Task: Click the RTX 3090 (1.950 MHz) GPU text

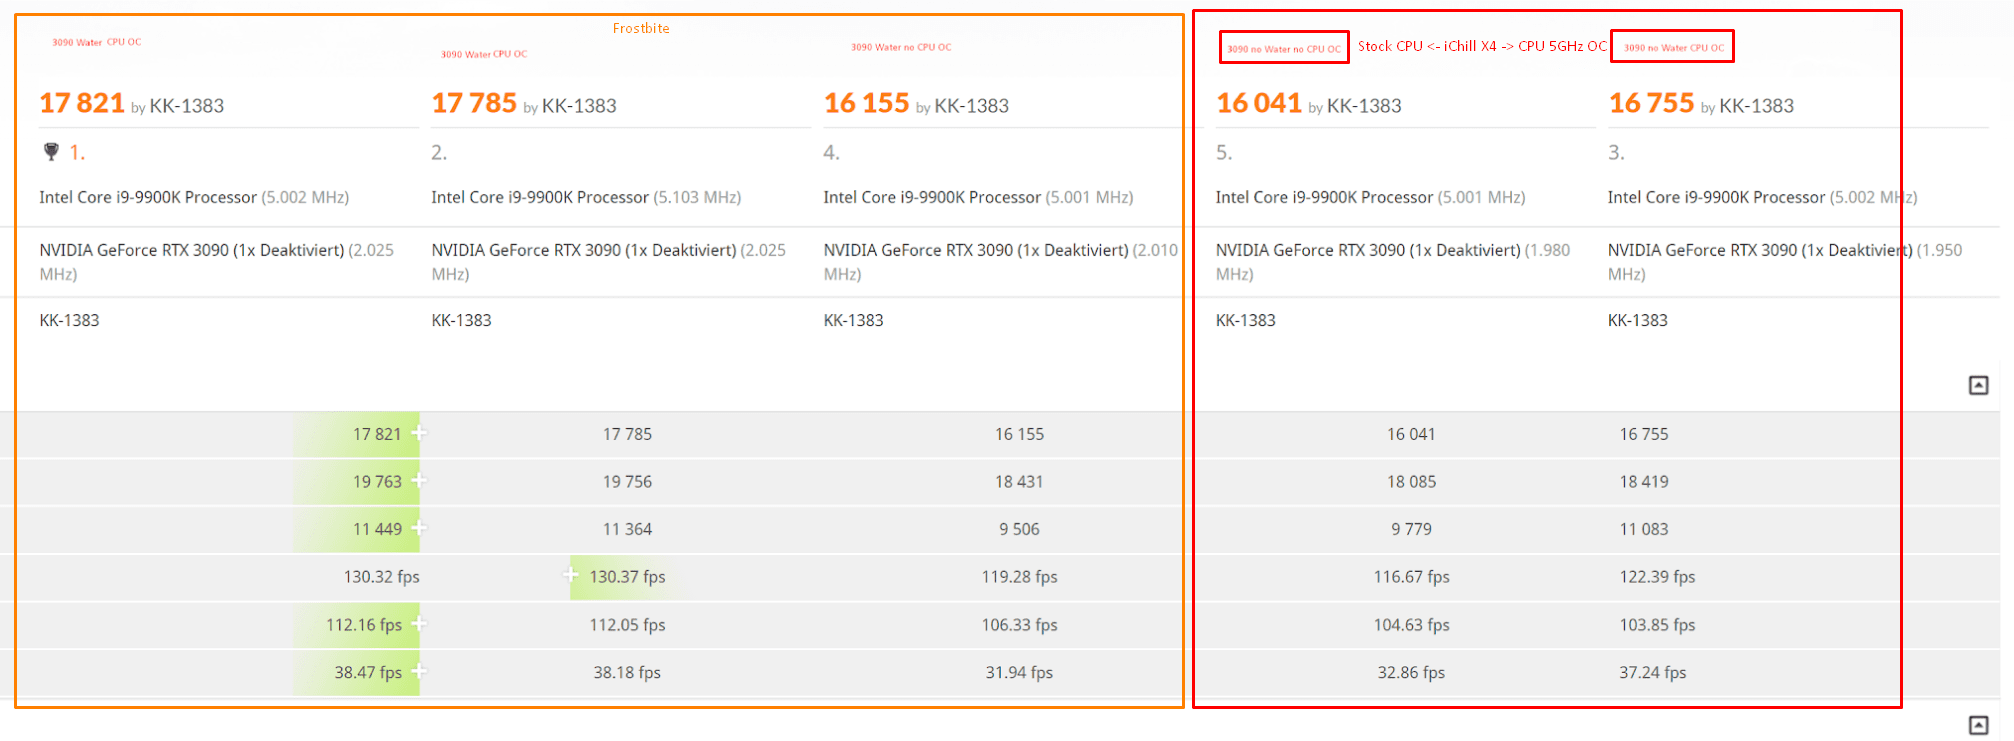Action: pos(1785,261)
